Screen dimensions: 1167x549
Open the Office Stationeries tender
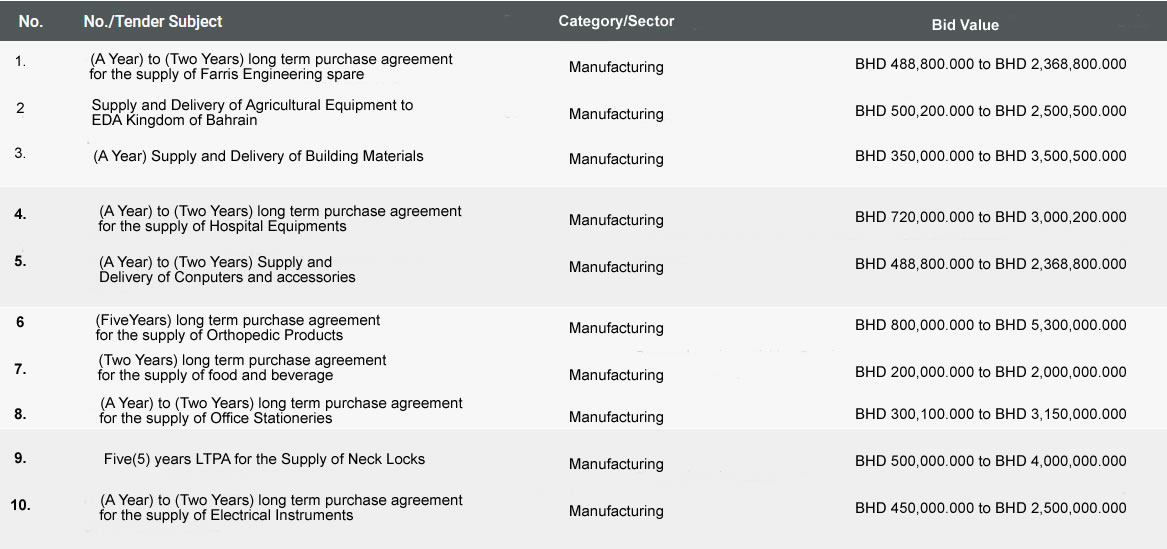pyautogui.click(x=281, y=411)
